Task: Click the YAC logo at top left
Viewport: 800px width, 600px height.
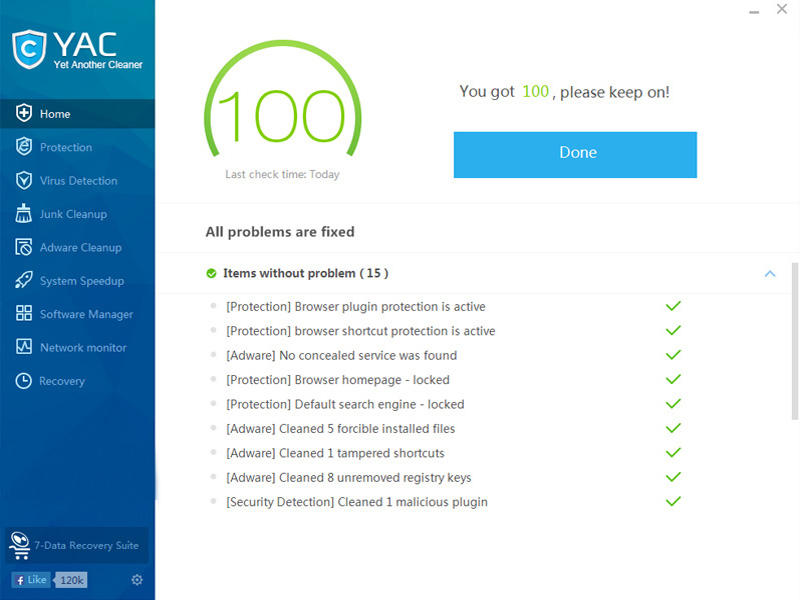Action: (x=77, y=50)
